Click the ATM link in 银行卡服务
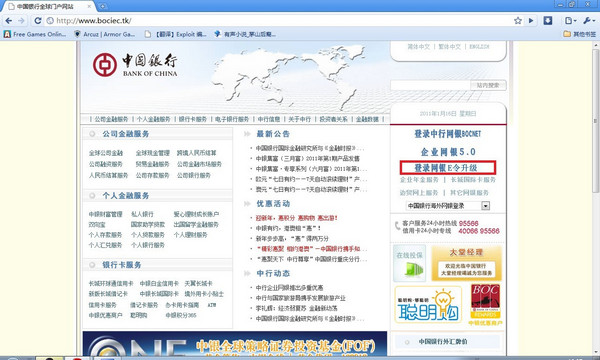 point(212,305)
